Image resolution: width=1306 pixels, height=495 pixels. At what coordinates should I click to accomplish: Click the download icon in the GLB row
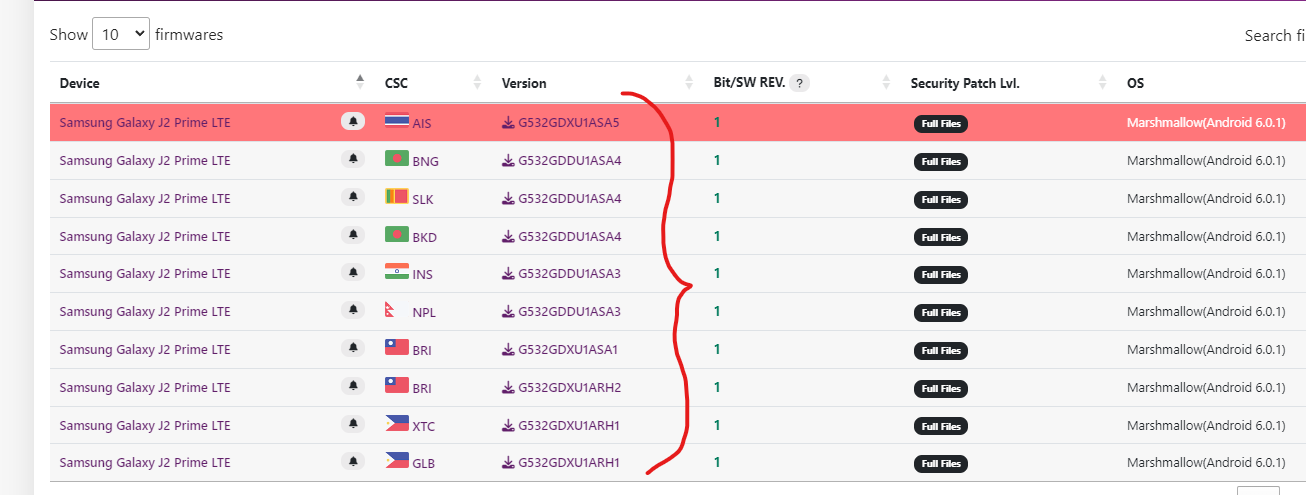508,463
